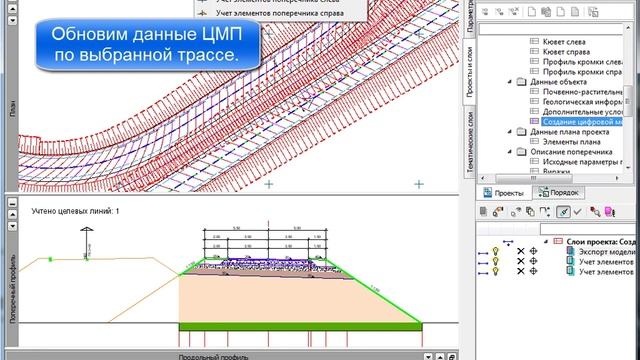Open the Проекты и слои vertical tab
The height and width of the screenshot is (360, 640).
pyautogui.click(x=469, y=72)
